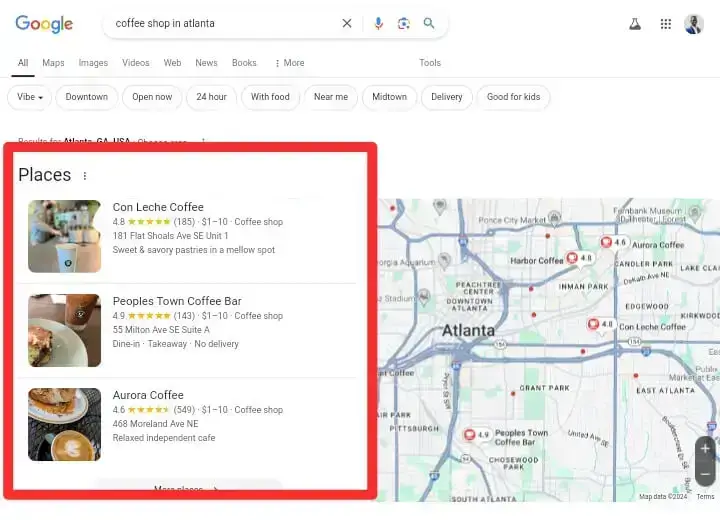
Task: Click the Peoples Town Coffee Bar photo thumbnail
Action: 65,330
